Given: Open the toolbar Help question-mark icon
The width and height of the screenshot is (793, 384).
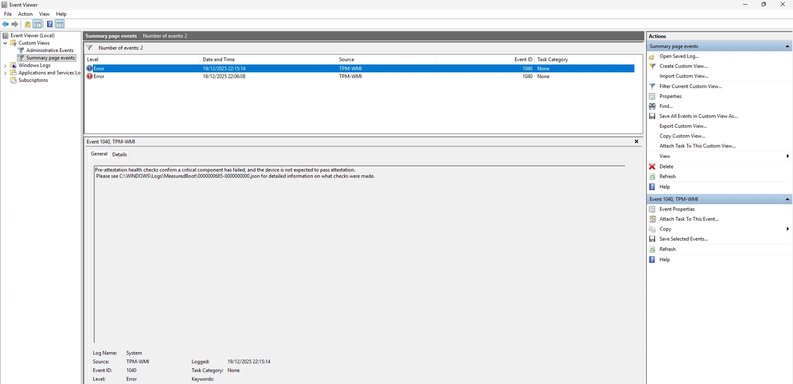Looking at the screenshot, I should [x=50, y=24].
